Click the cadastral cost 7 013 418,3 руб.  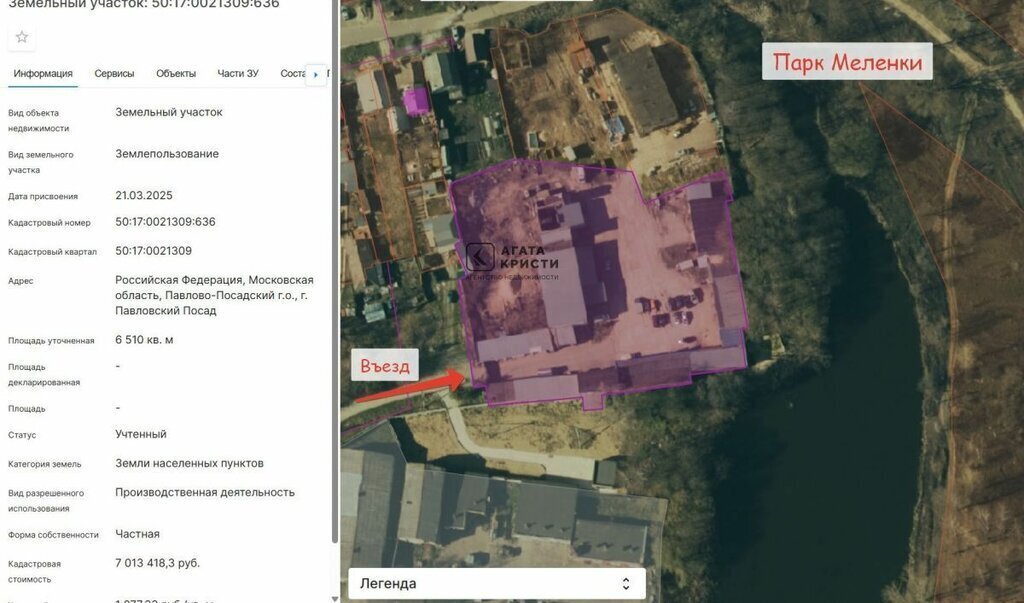[157, 563]
